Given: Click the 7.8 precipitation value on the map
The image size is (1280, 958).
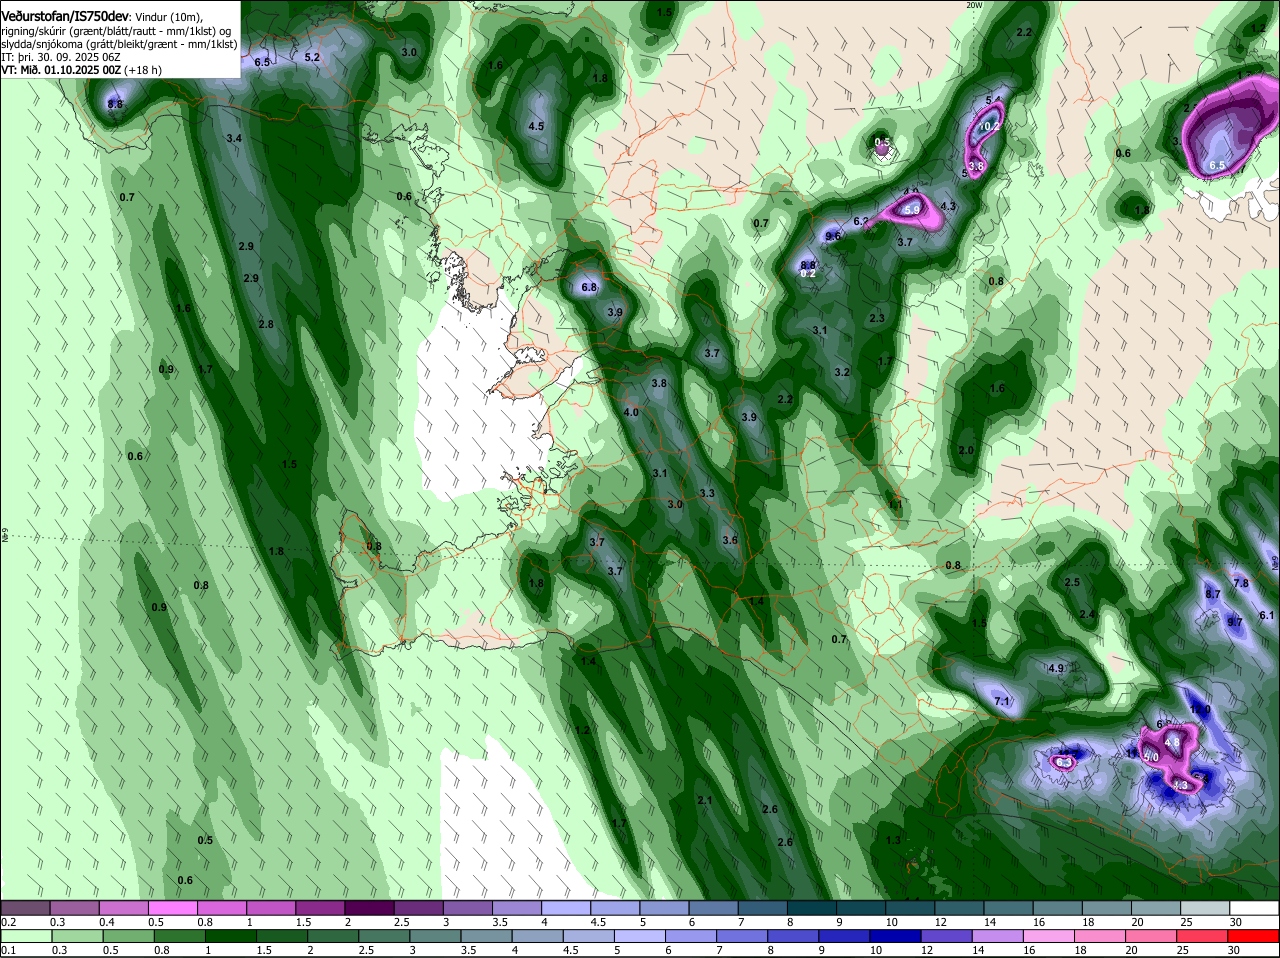Looking at the screenshot, I should click(x=1241, y=583).
